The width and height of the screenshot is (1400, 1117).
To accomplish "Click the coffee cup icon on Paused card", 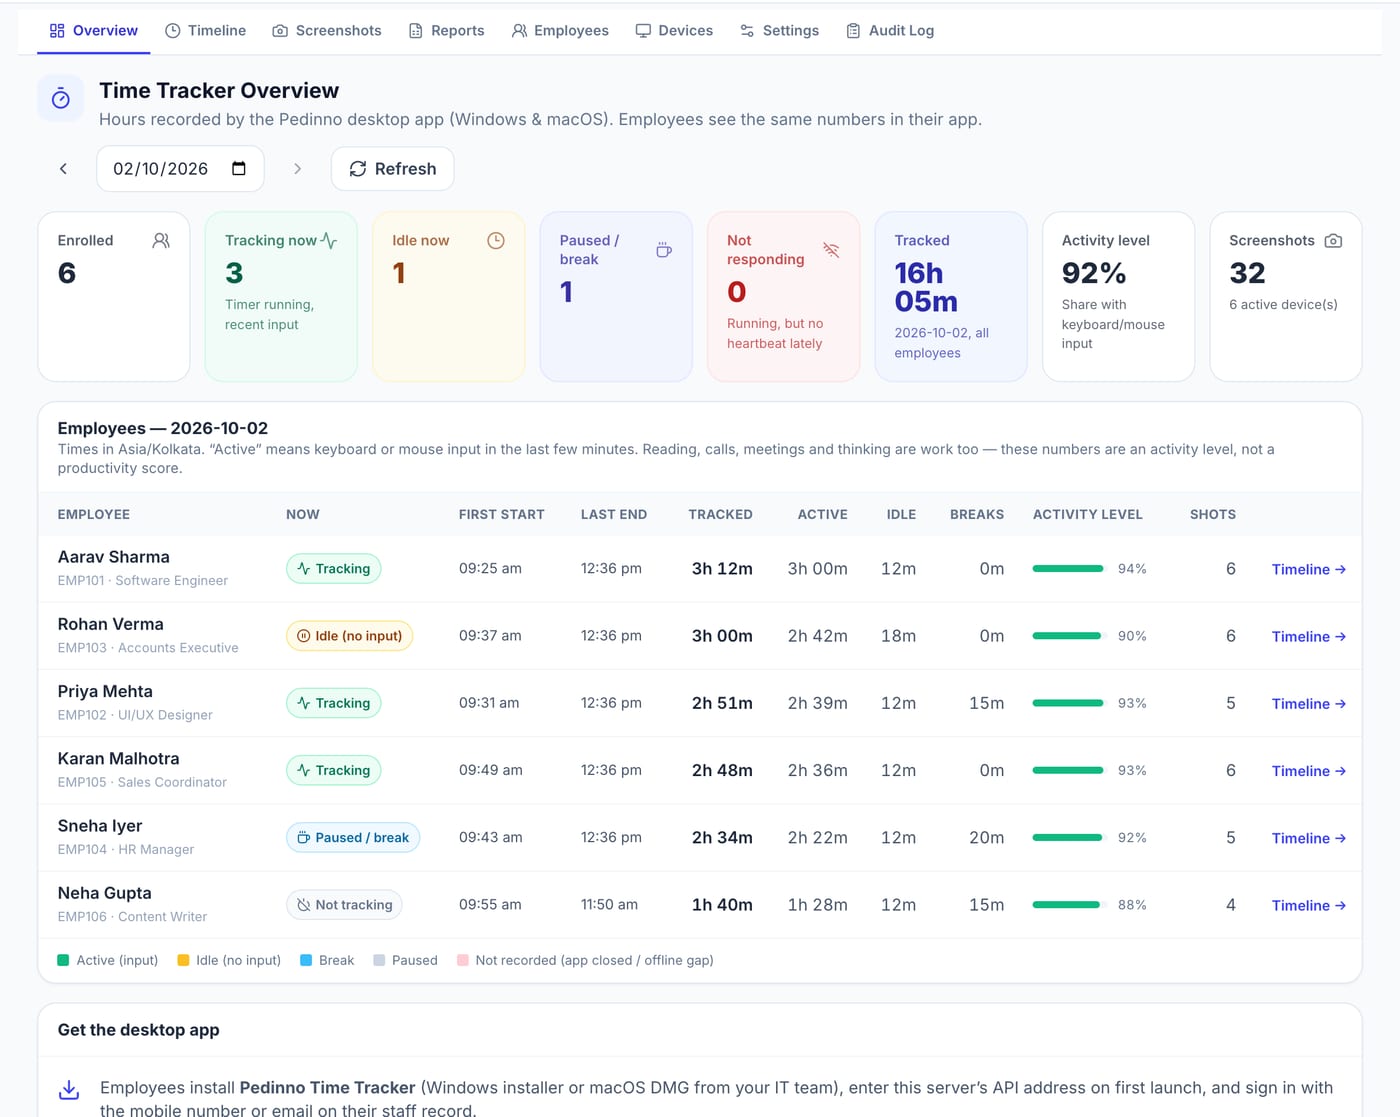I will point(664,250).
